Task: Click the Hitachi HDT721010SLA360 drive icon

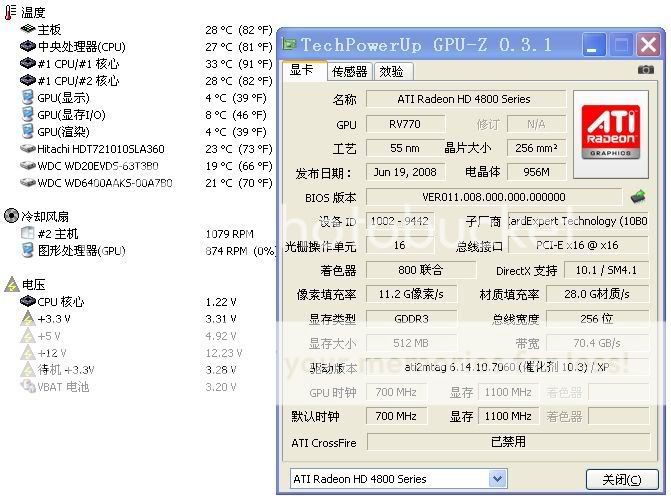Action: pyautogui.click(x=28, y=149)
